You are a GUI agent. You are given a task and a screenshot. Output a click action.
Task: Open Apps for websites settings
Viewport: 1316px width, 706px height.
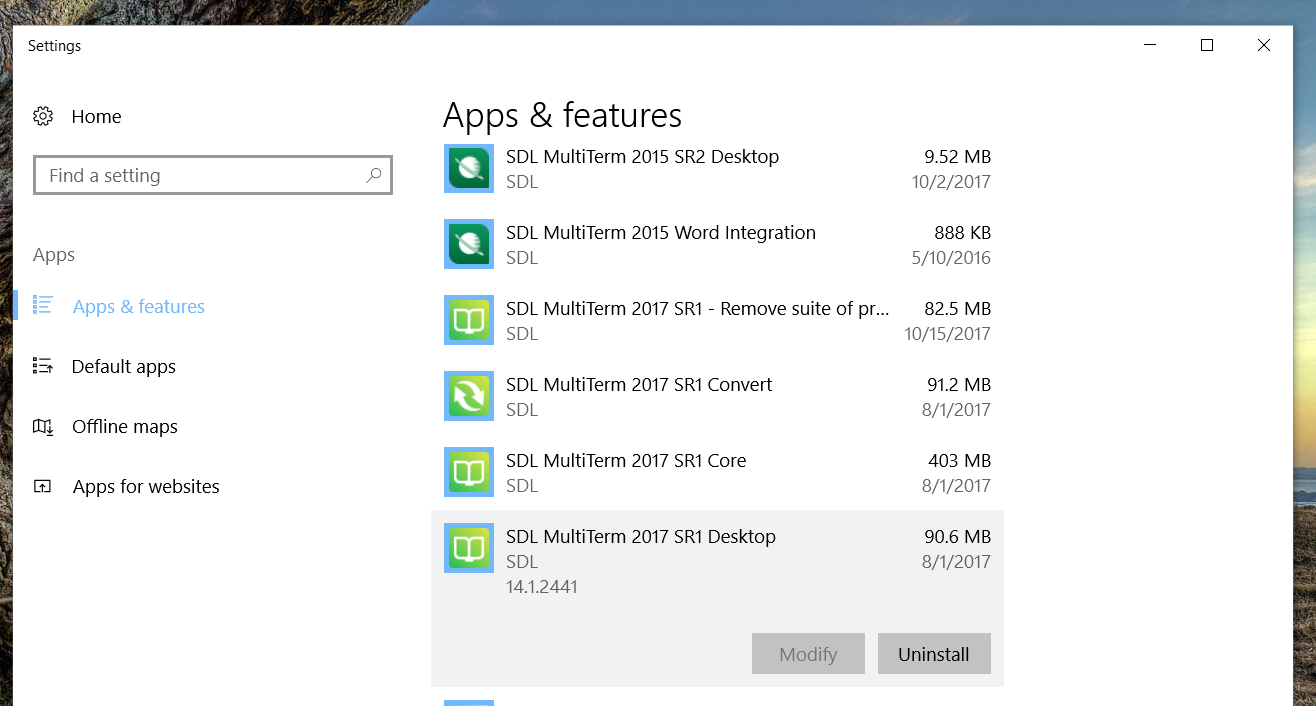(x=146, y=487)
